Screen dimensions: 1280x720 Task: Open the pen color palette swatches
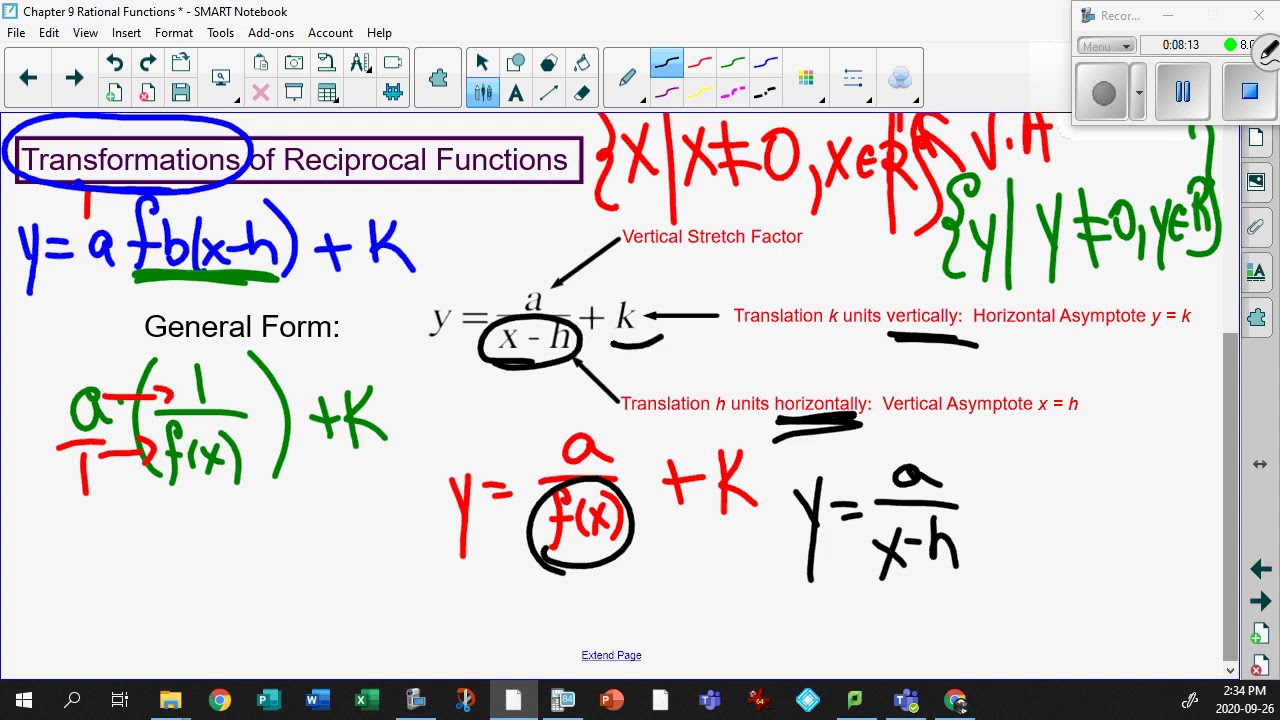pos(805,77)
